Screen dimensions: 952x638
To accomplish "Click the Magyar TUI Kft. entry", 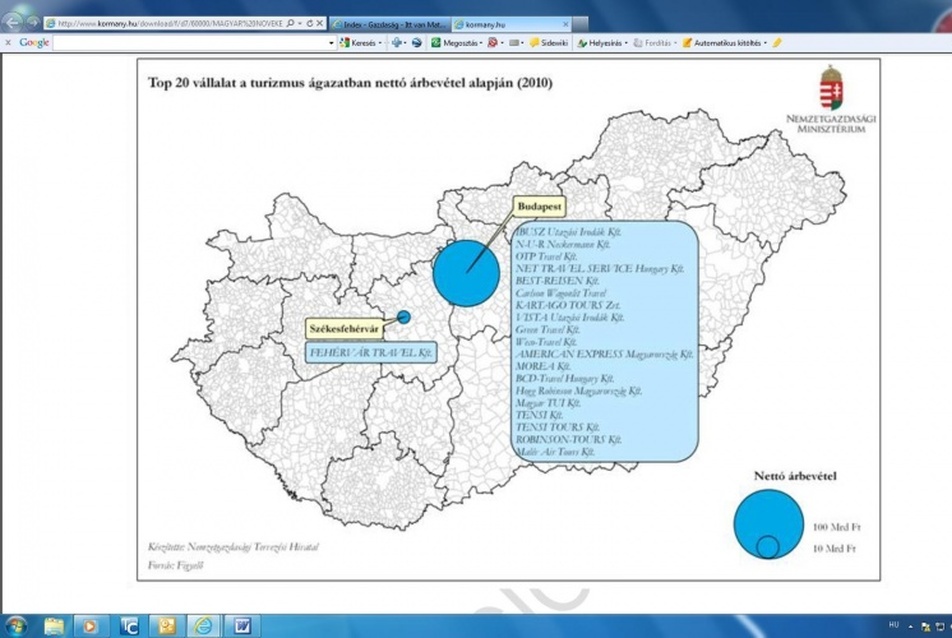I will [x=548, y=402].
